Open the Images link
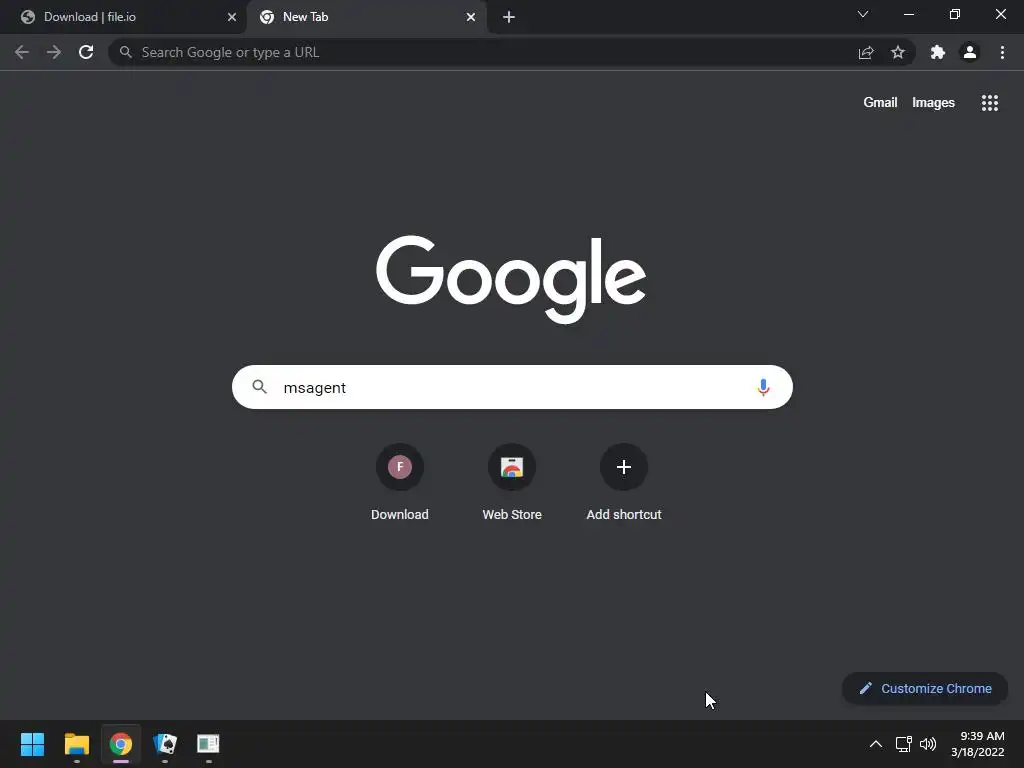Image resolution: width=1024 pixels, height=768 pixels. [933, 103]
